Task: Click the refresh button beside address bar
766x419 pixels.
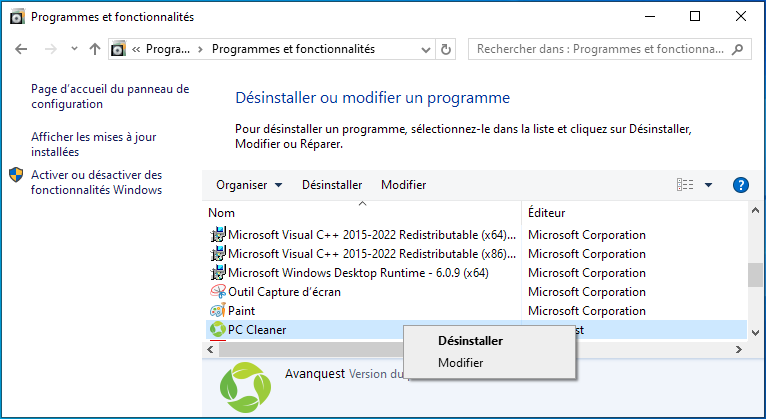Action: 446,49
